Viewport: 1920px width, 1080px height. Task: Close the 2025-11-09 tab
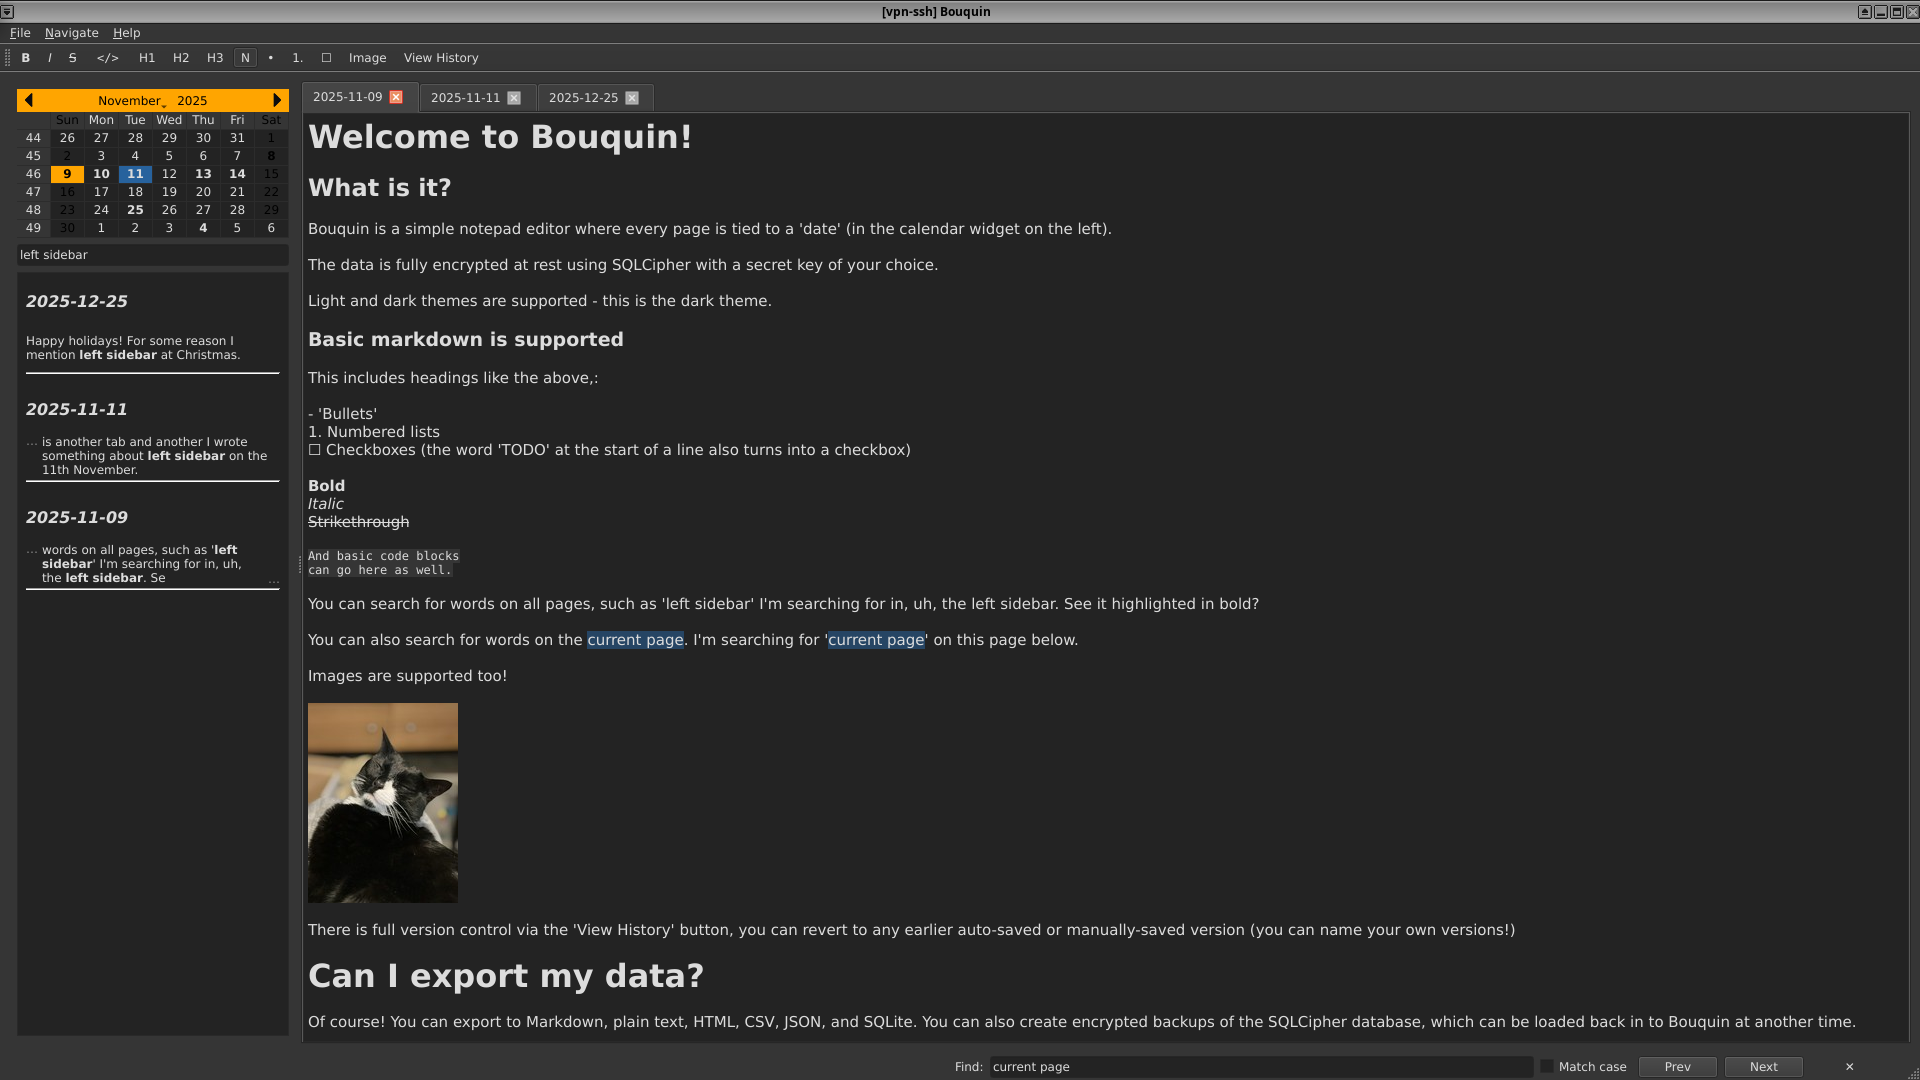click(396, 97)
